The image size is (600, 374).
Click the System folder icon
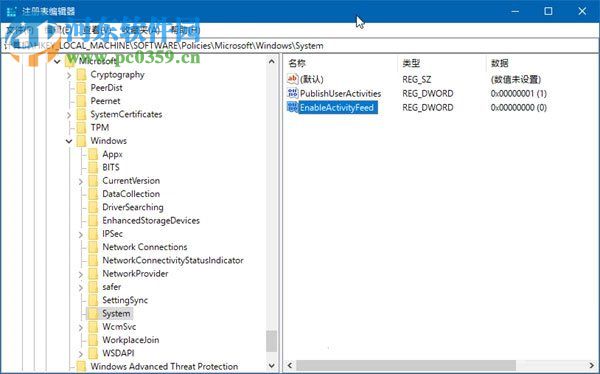point(93,314)
